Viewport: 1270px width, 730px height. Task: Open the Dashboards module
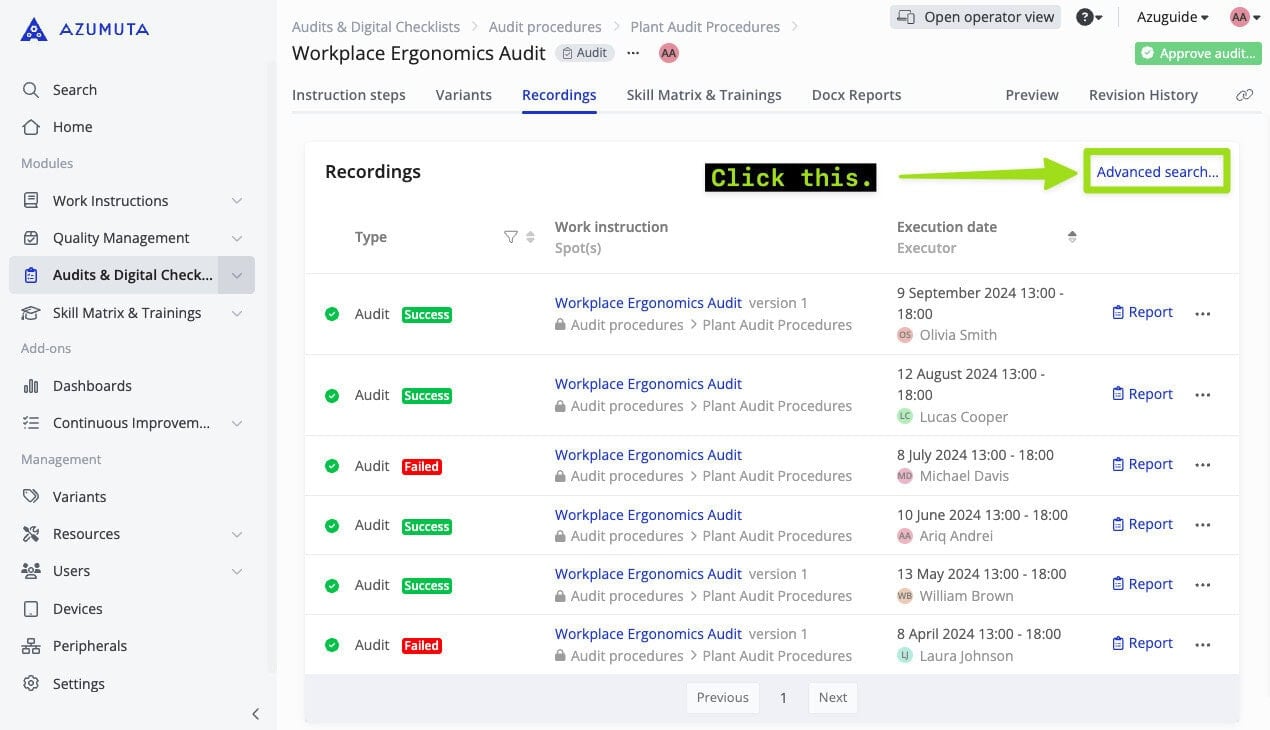tap(92, 385)
